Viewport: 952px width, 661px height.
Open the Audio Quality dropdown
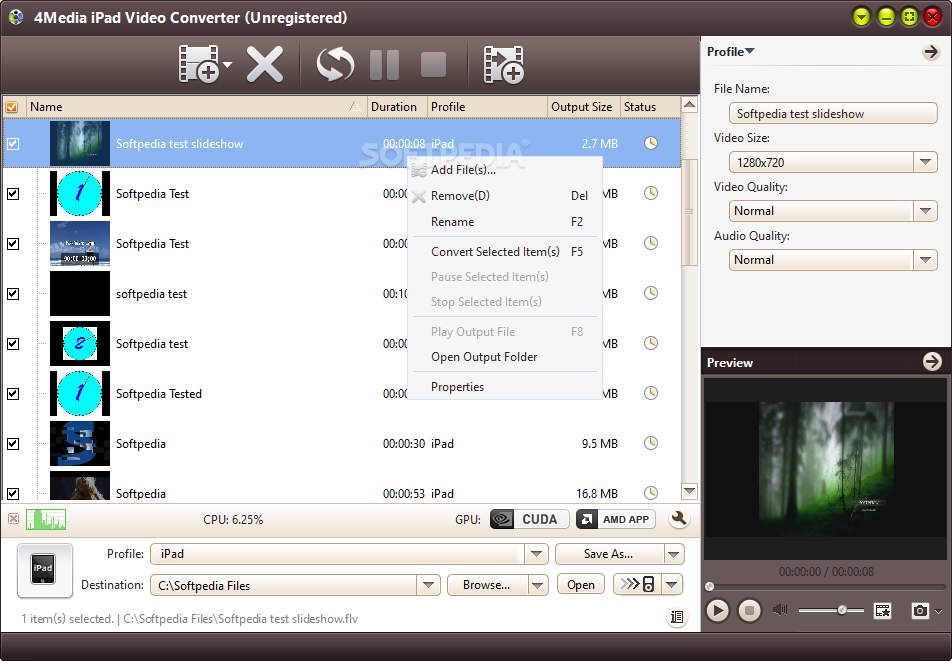[x=925, y=260]
